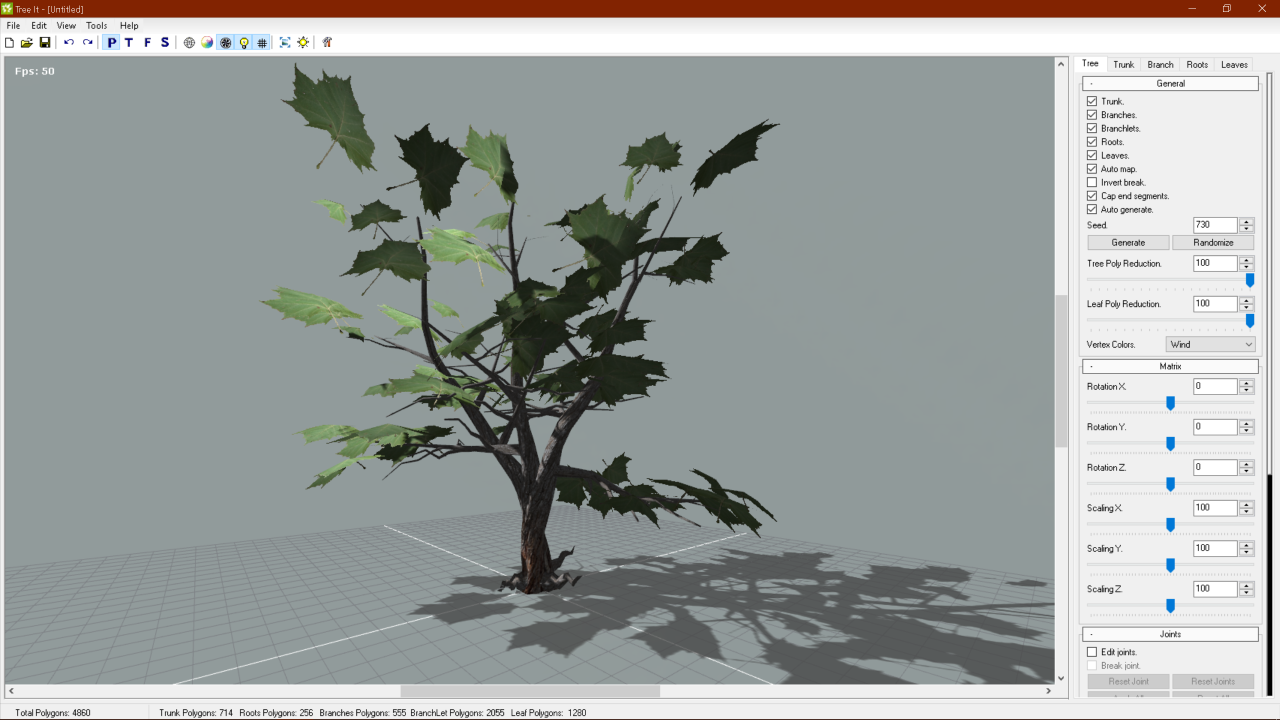Switch to the Leaves tab
1280x720 pixels.
click(x=1234, y=65)
